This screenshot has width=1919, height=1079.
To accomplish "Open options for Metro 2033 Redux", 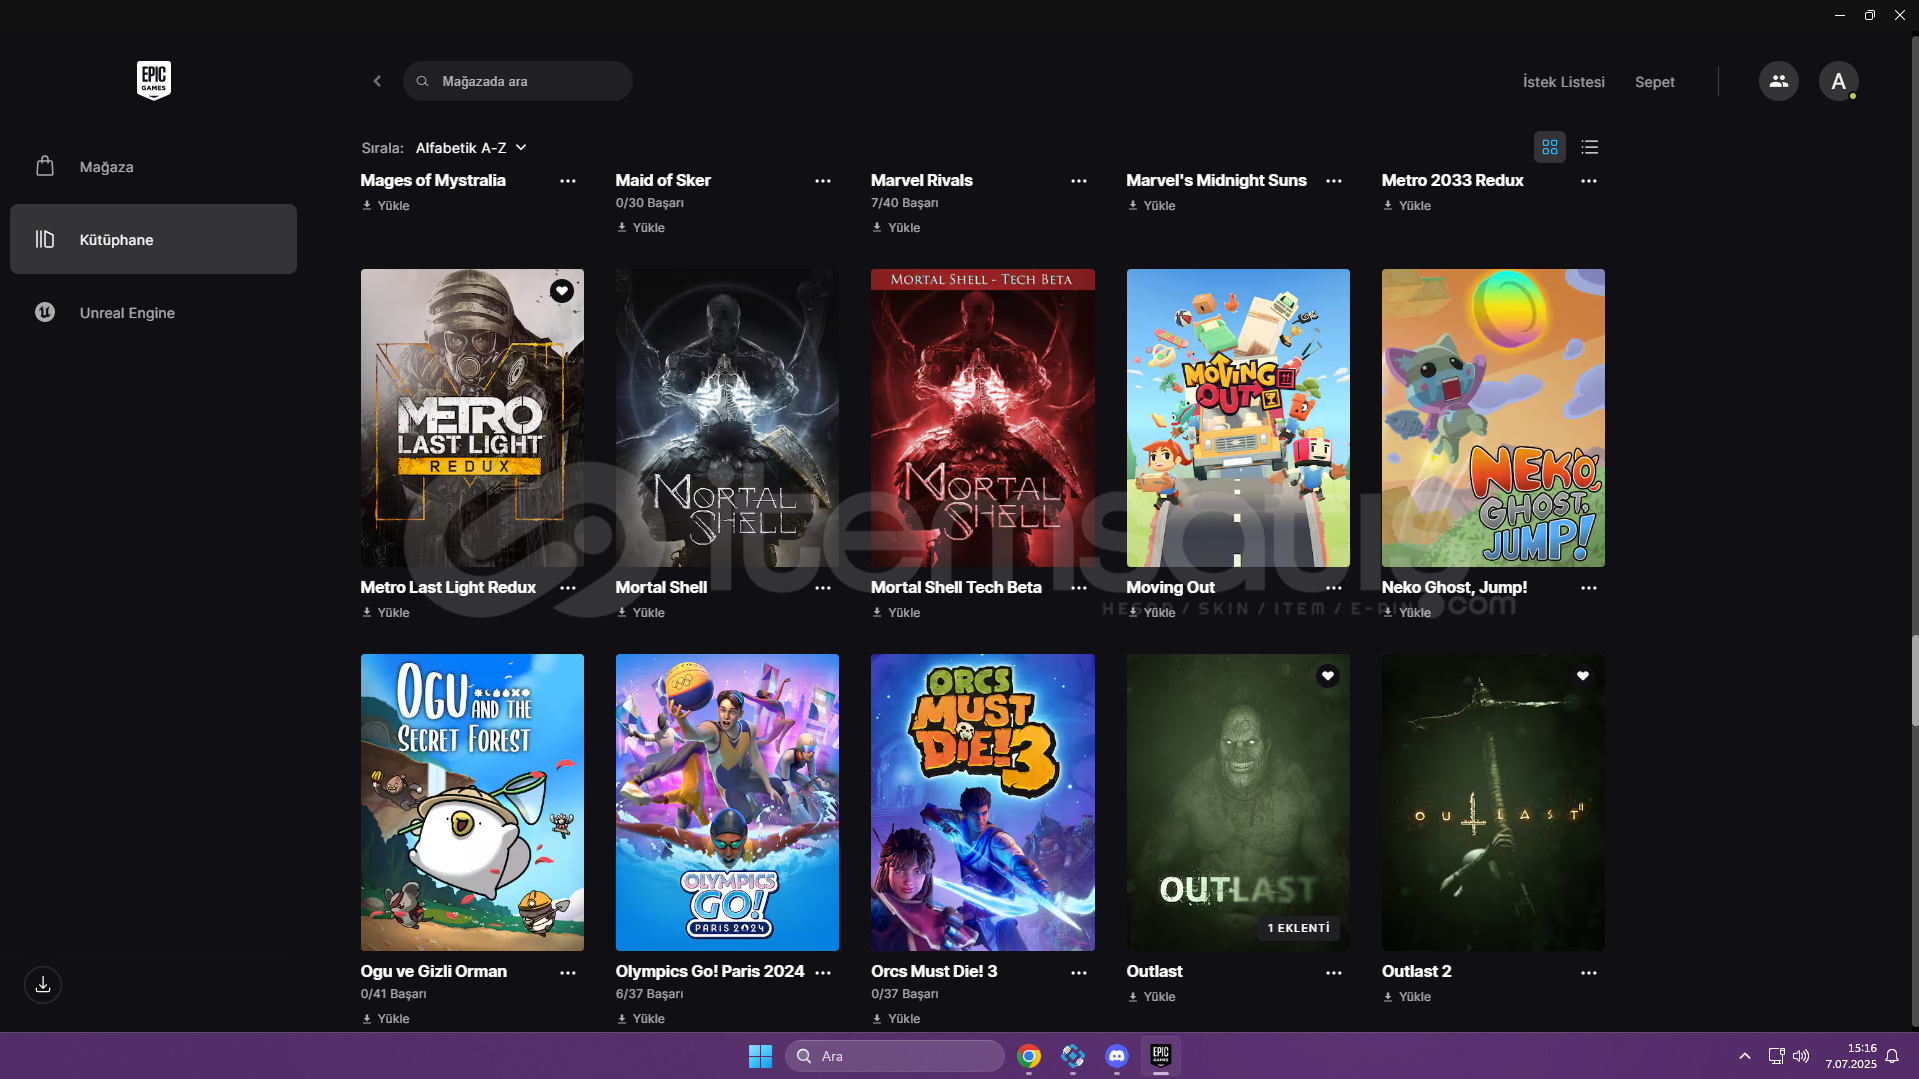I will pyautogui.click(x=1589, y=181).
